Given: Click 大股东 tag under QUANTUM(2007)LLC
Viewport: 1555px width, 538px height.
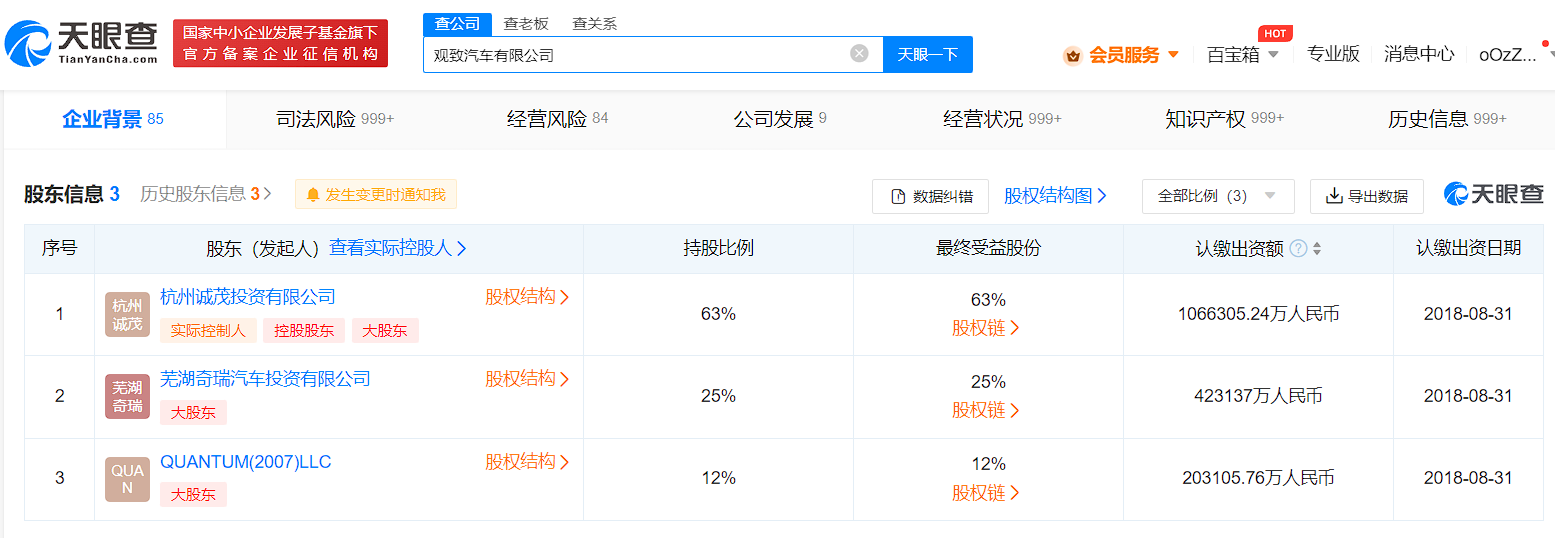Looking at the screenshot, I should pos(193,494).
